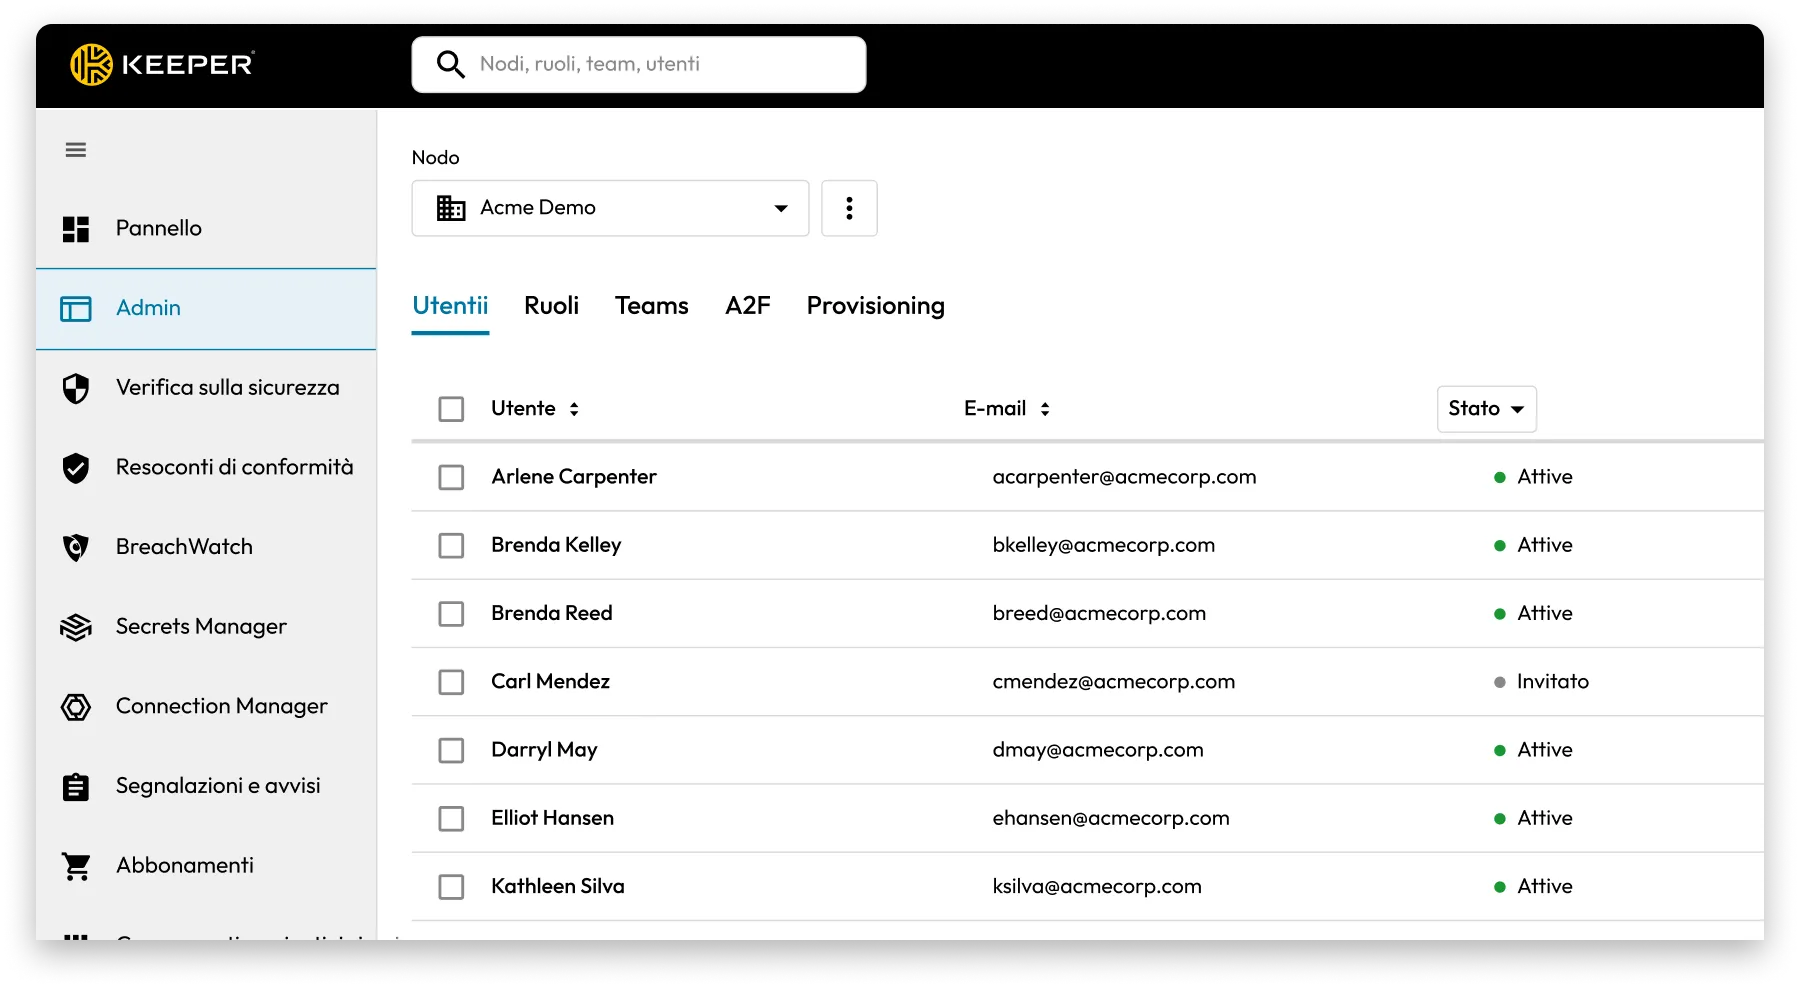Click email breed@acmecorp.com

(x=1099, y=613)
